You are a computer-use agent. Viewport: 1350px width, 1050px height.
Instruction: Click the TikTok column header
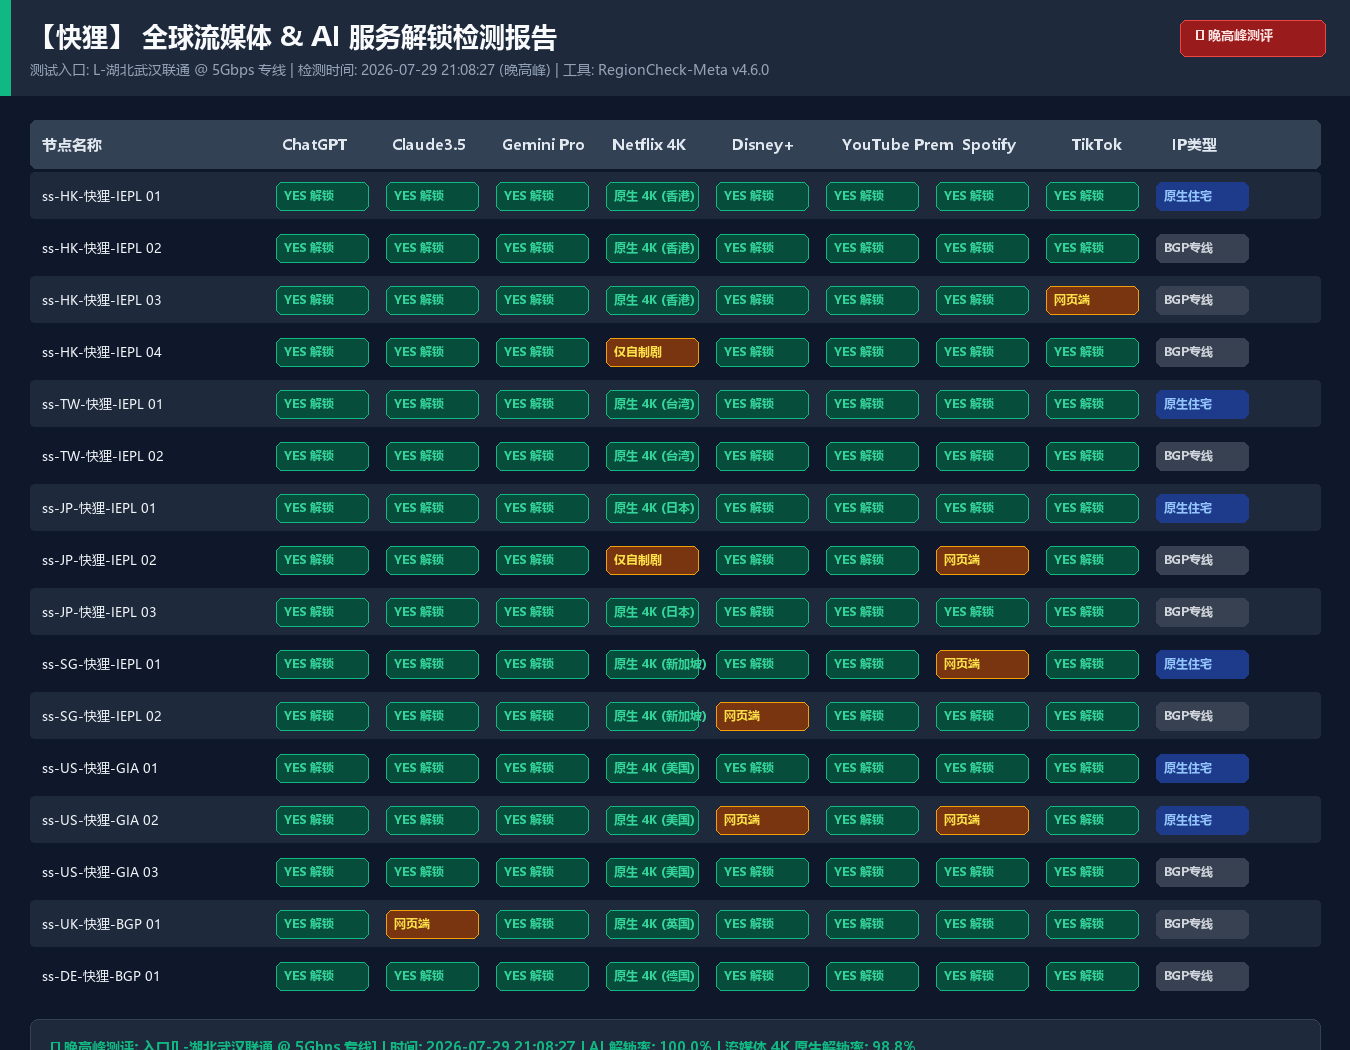[1097, 145]
